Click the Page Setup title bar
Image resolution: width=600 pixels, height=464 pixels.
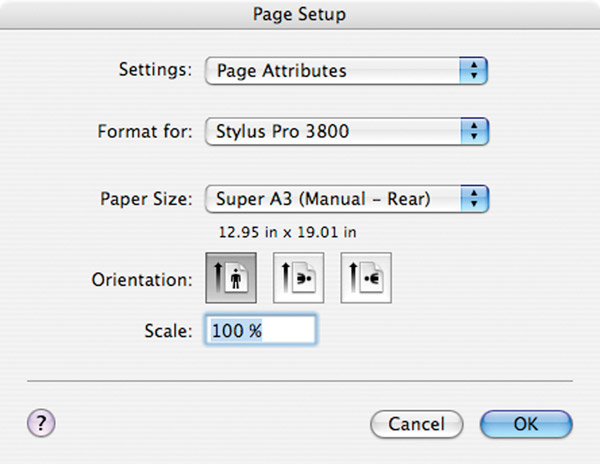coord(300,15)
